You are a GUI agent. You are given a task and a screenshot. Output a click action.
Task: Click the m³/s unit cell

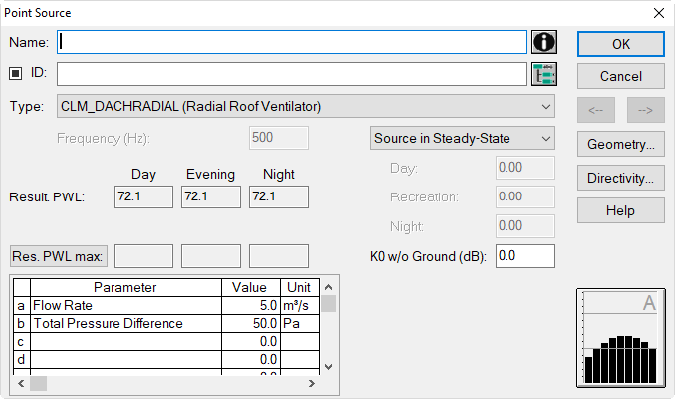point(300,306)
